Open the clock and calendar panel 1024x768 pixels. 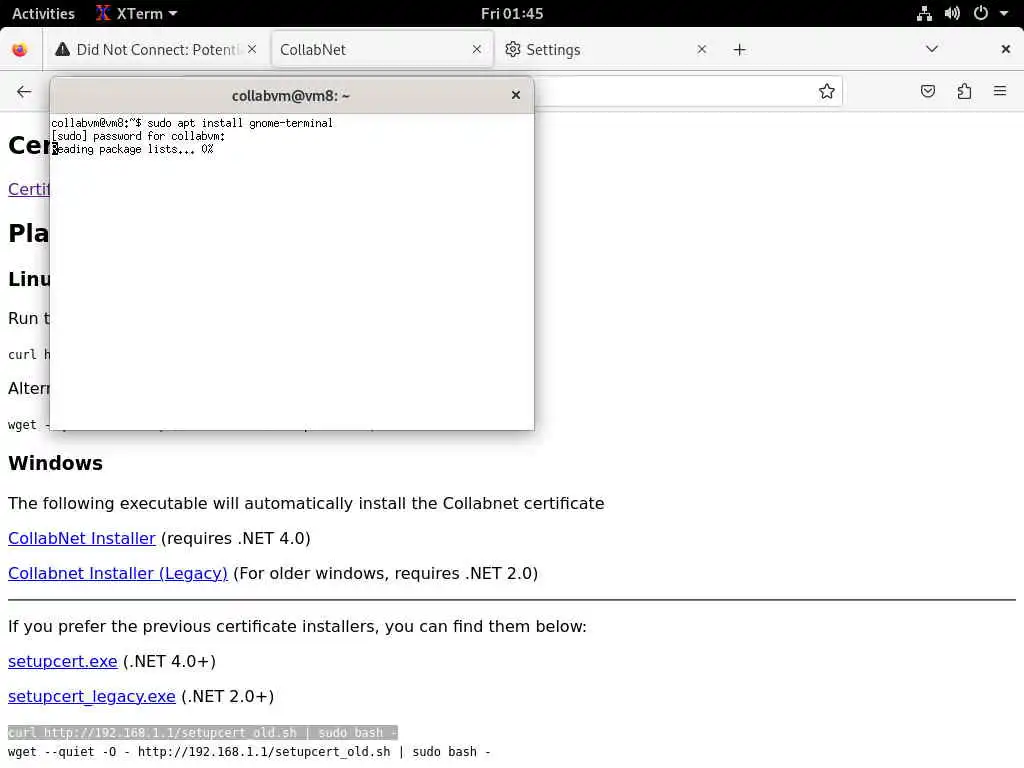[512, 13]
